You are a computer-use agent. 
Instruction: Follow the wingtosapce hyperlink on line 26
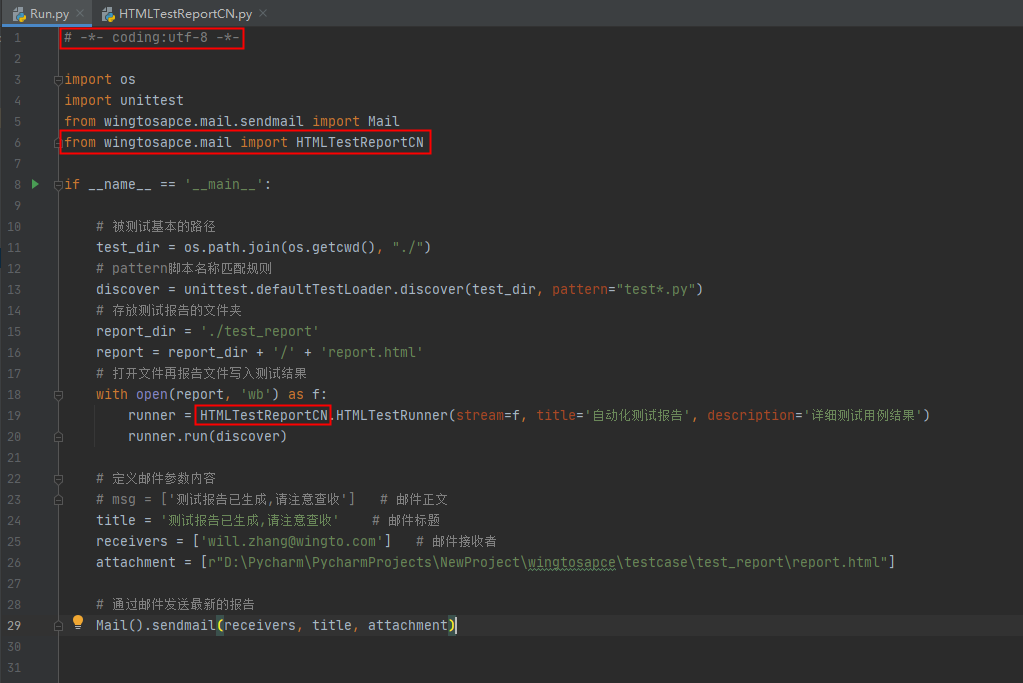coord(571,562)
